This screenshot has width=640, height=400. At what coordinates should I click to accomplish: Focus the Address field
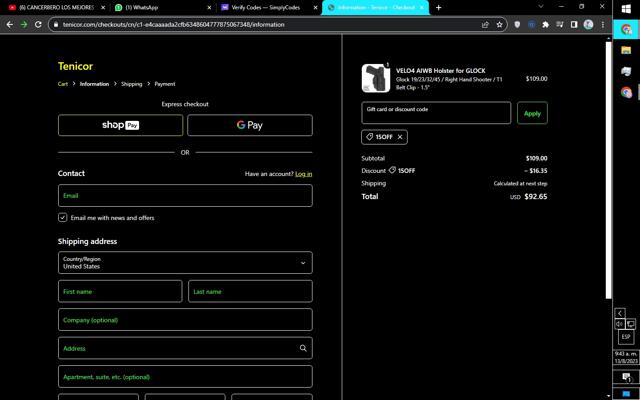tap(185, 348)
